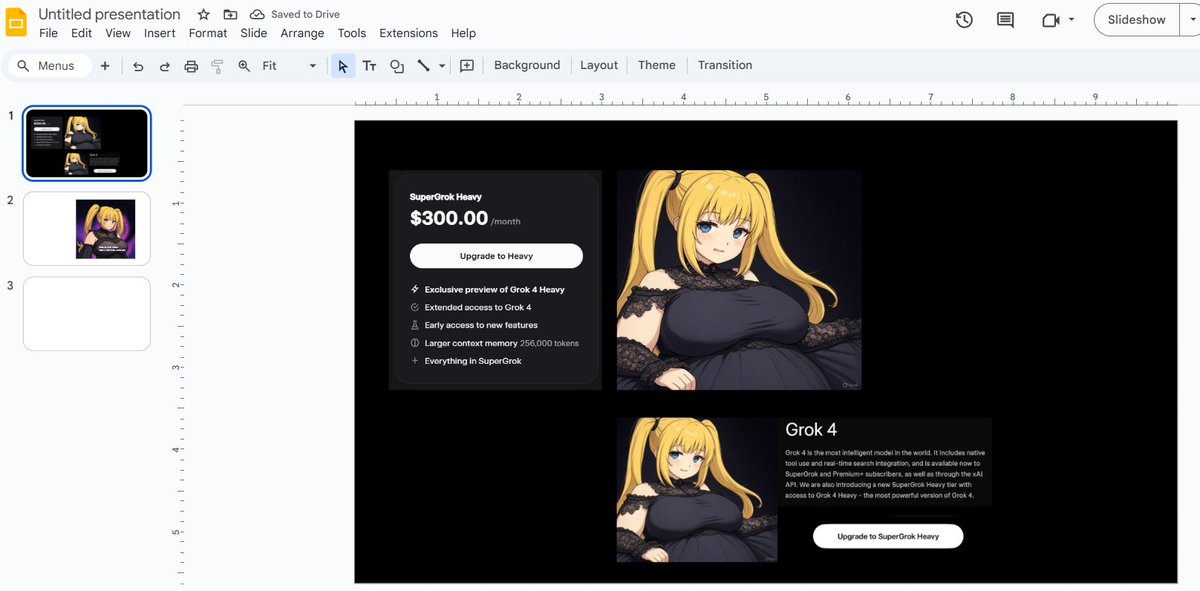Click the Redo icon

coord(163,65)
